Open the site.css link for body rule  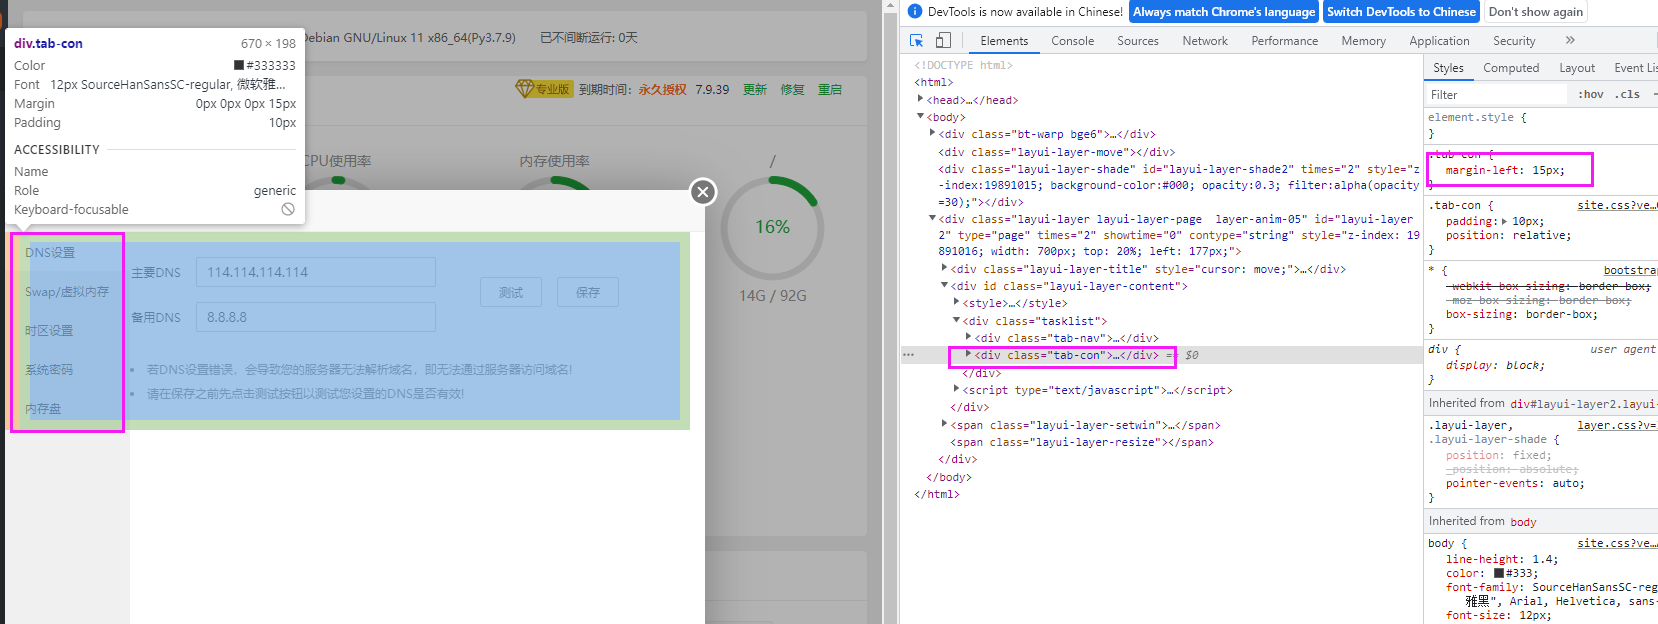[x=1617, y=543]
